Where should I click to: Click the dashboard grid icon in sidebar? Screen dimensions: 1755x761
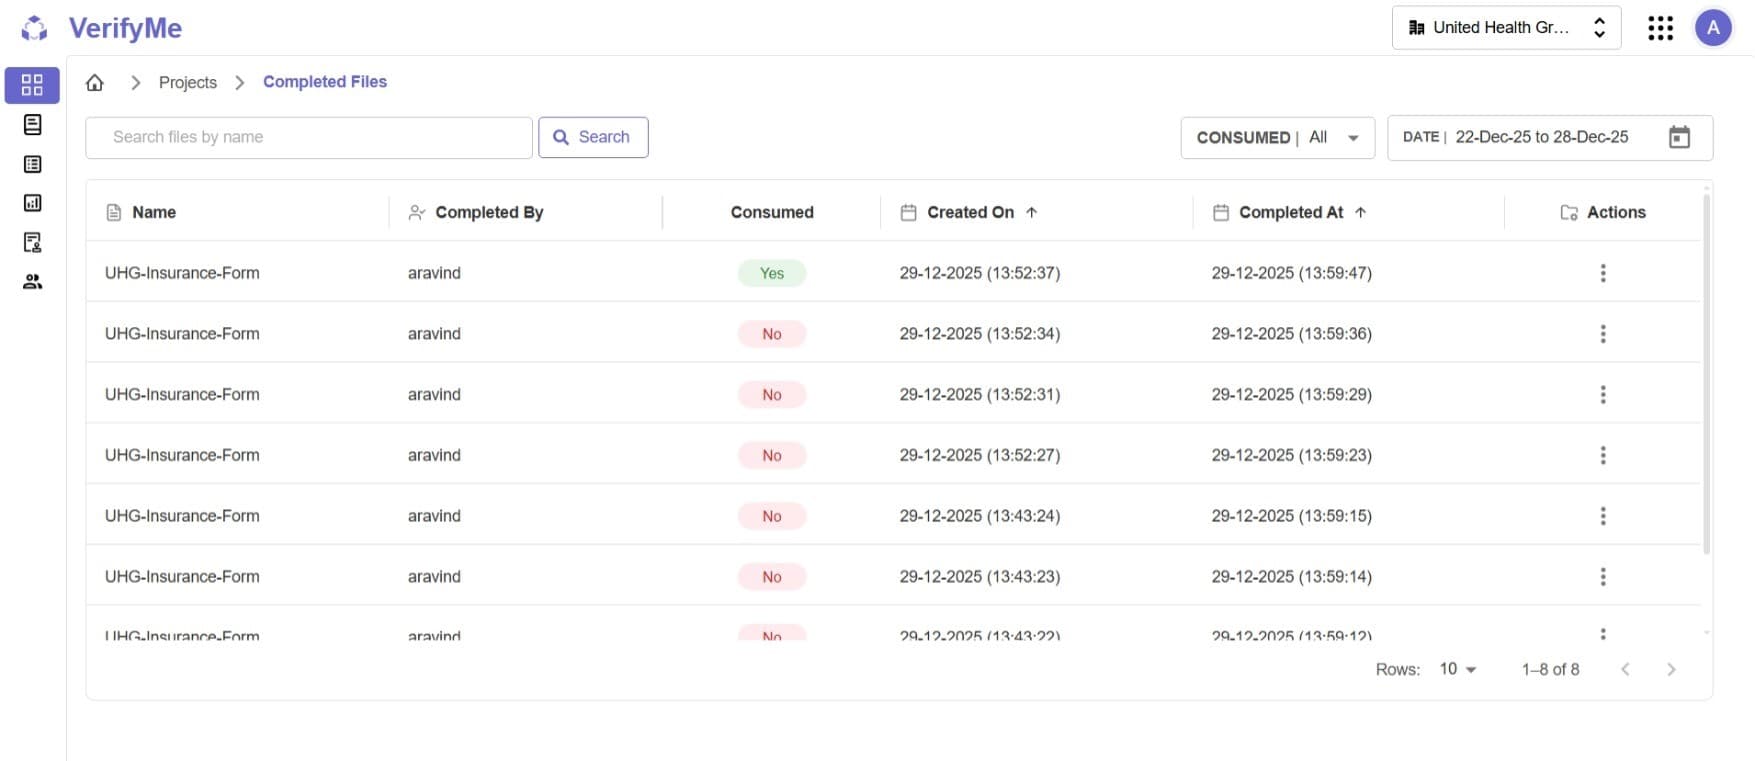point(32,85)
